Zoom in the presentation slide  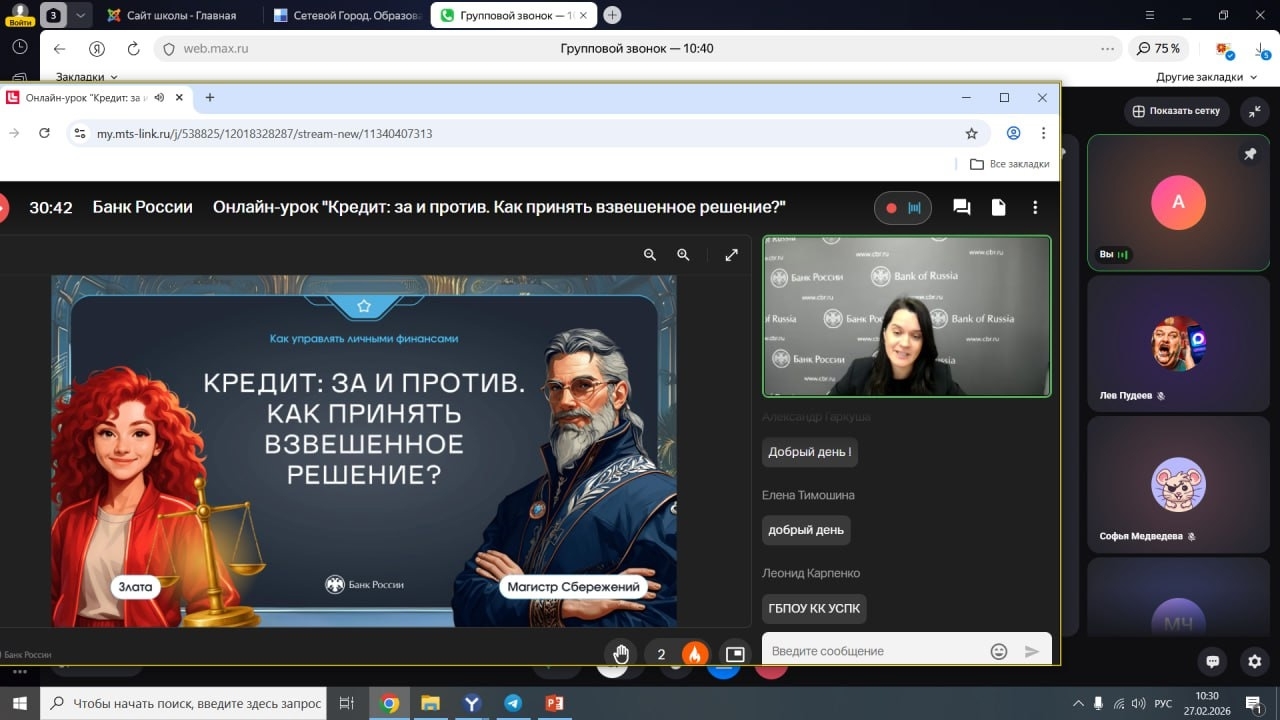pos(683,255)
